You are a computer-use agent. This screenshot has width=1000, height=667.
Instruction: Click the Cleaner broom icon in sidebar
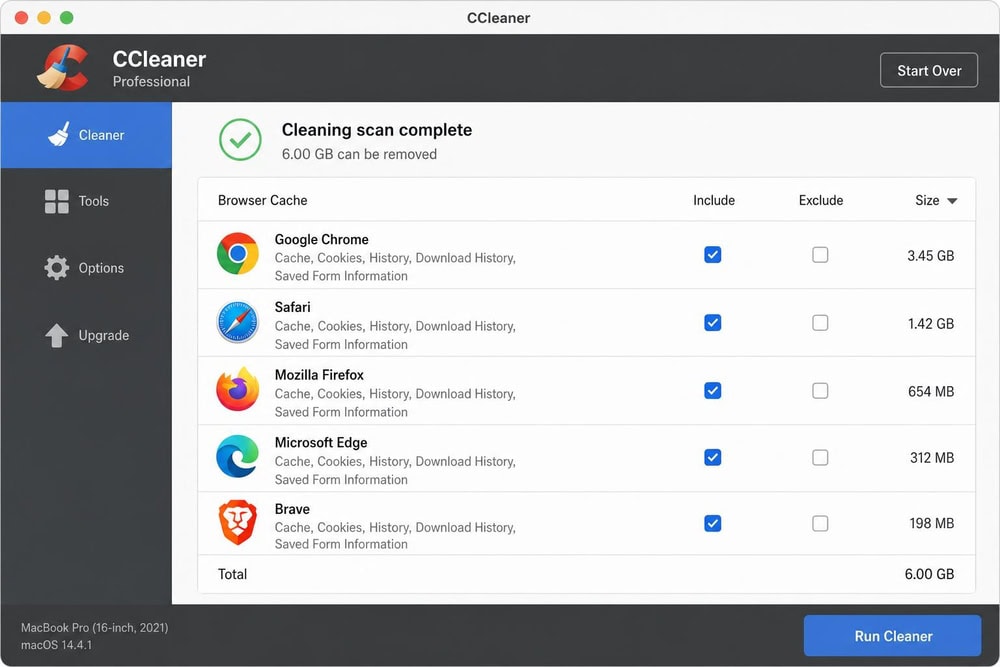pos(59,135)
